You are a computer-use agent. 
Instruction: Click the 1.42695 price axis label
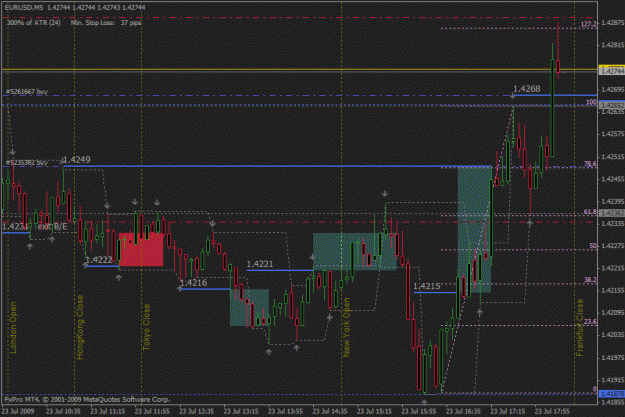click(x=612, y=89)
